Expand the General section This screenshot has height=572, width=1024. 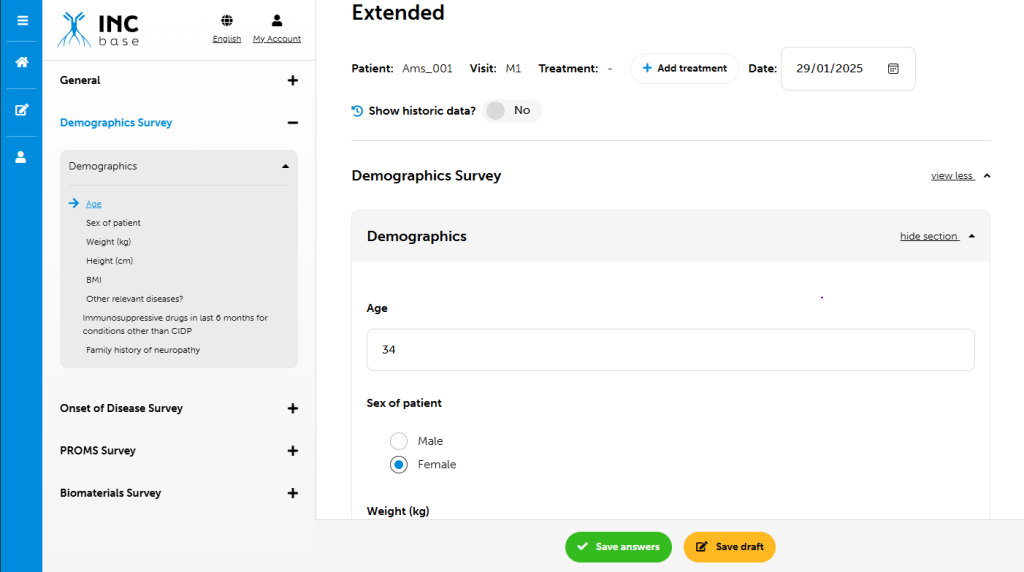[292, 81]
